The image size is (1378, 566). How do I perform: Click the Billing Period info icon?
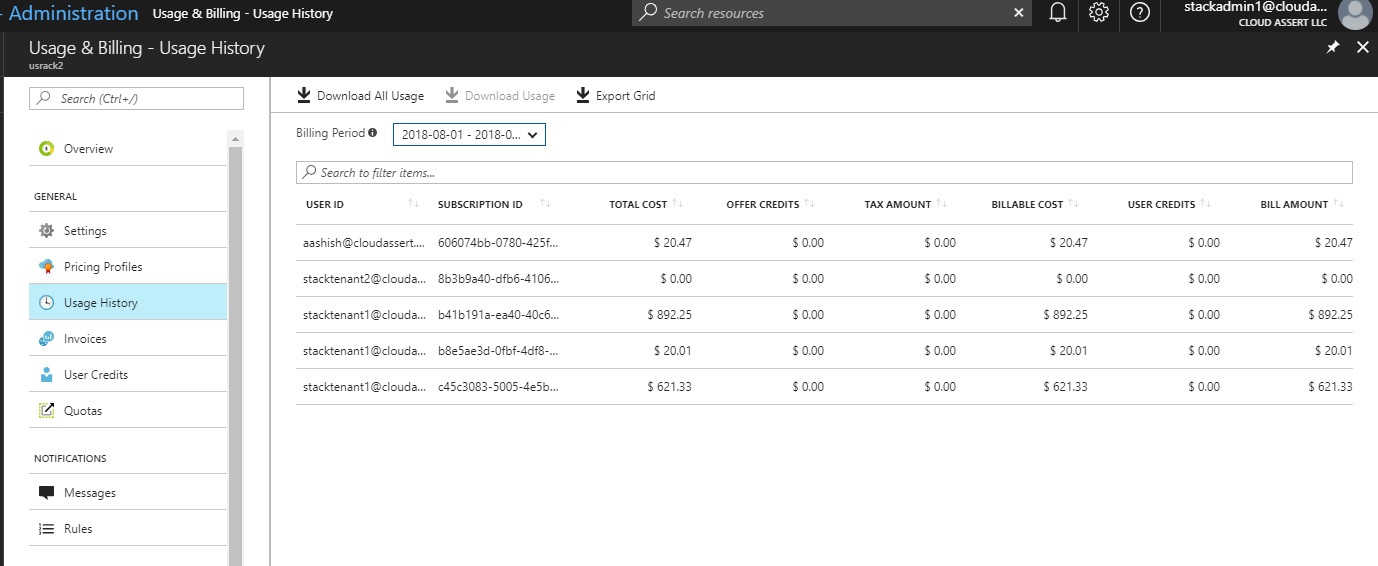tap(373, 133)
